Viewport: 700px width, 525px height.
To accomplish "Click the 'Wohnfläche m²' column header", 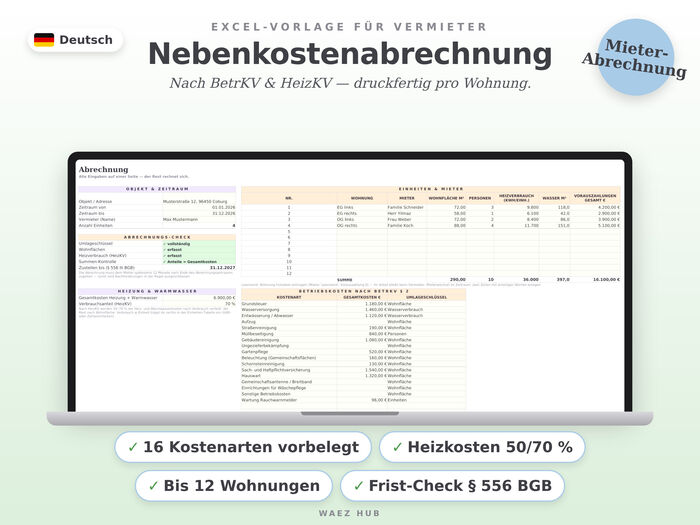I will click(446, 198).
